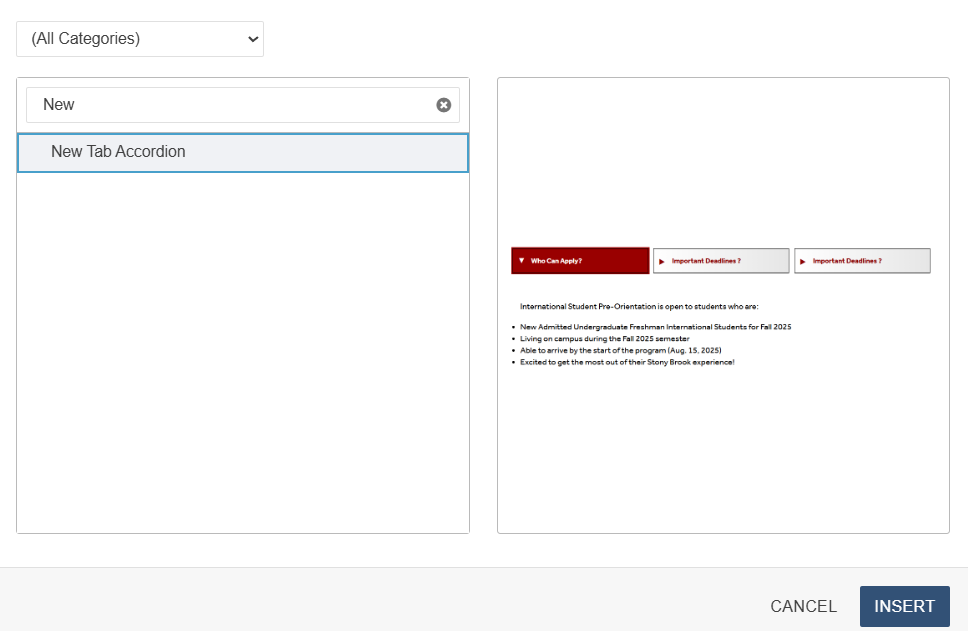Open the (All Categories) dropdown
Screen dimensions: 968x631
click(x=140, y=38)
